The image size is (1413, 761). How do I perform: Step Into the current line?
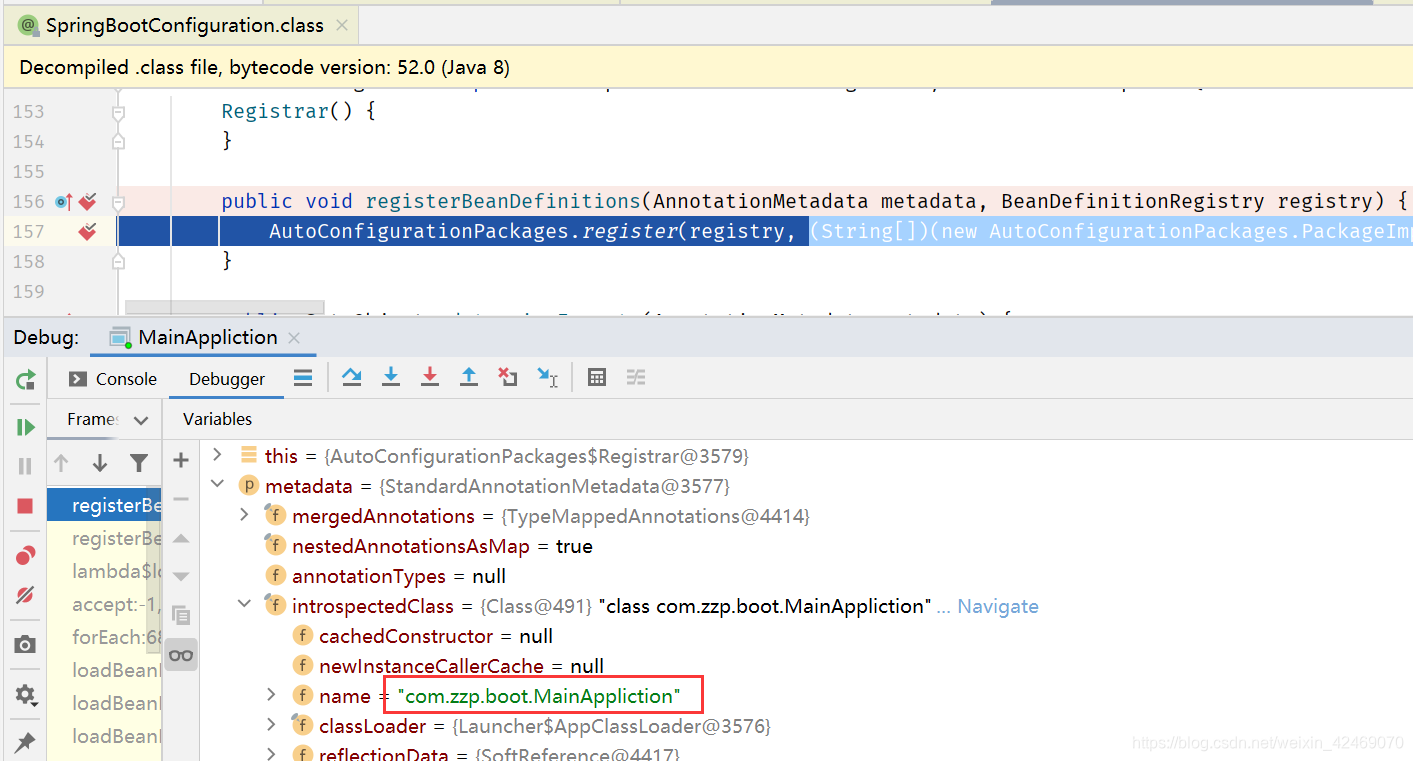[x=391, y=377]
